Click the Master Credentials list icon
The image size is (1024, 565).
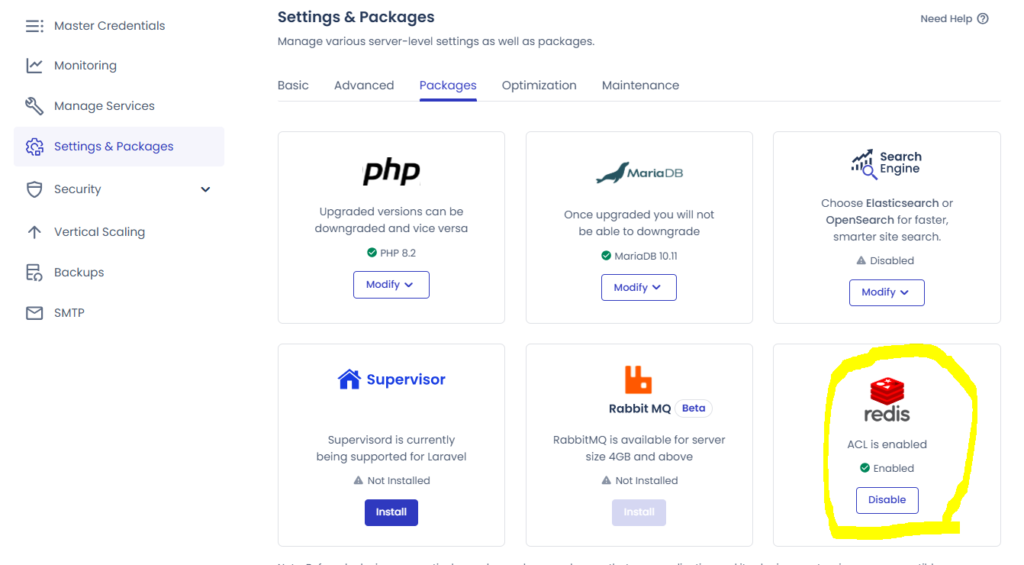pos(34,26)
